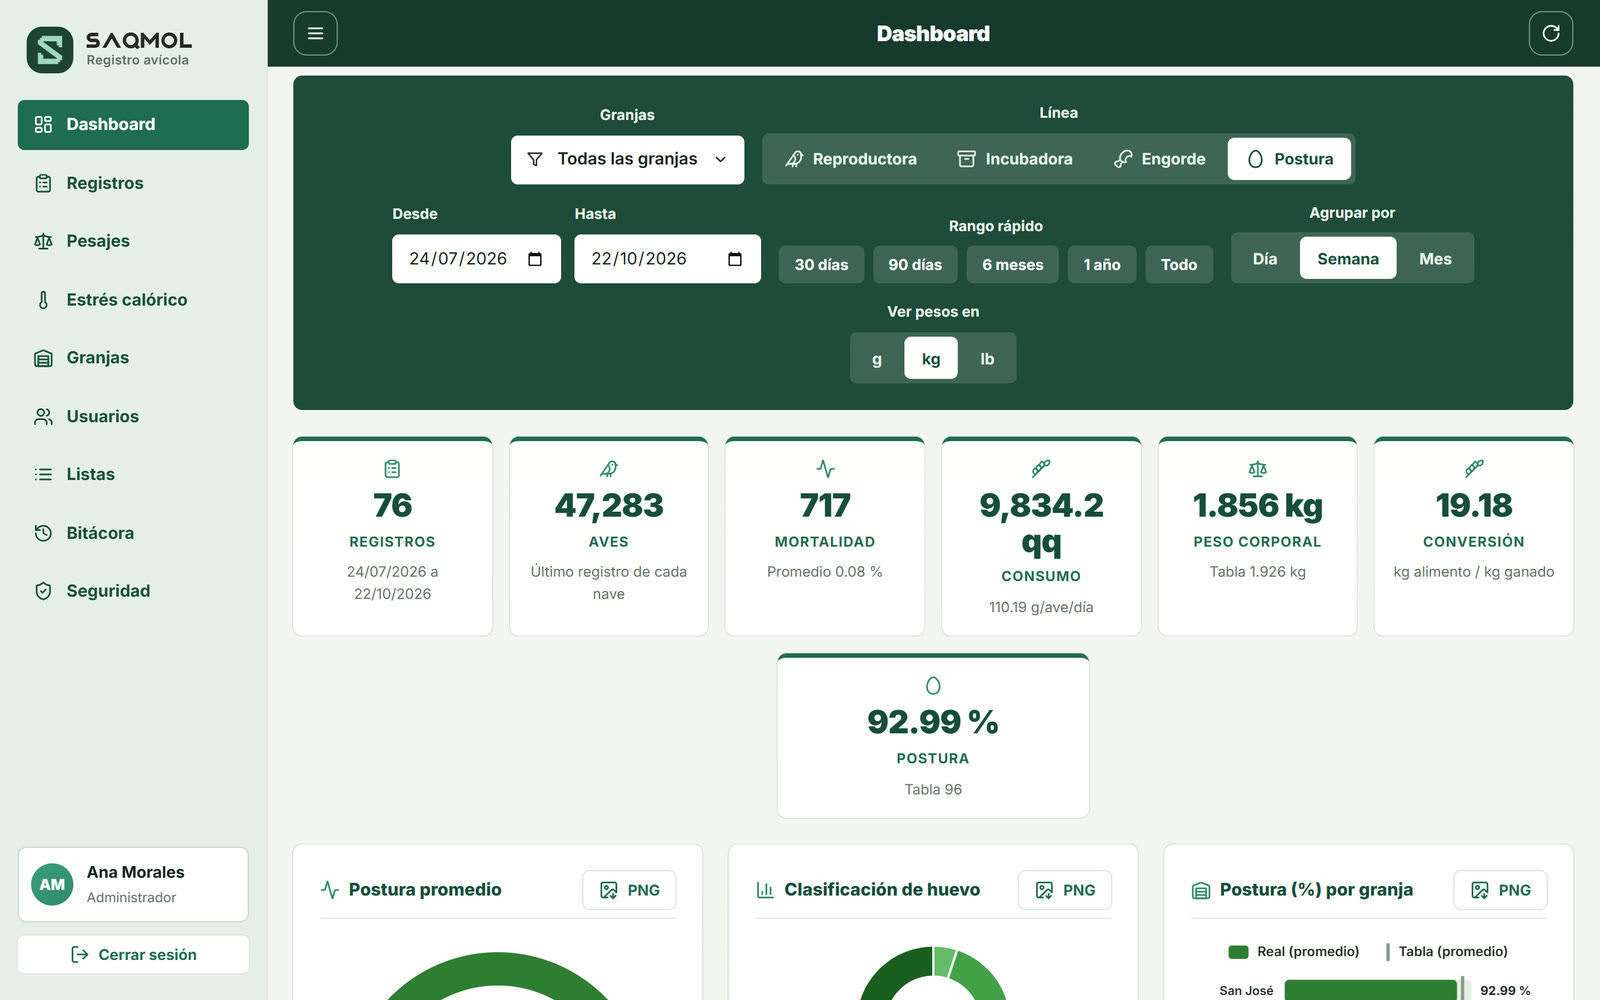
Task: Toggle the hamburger menu button
Action: [315, 34]
